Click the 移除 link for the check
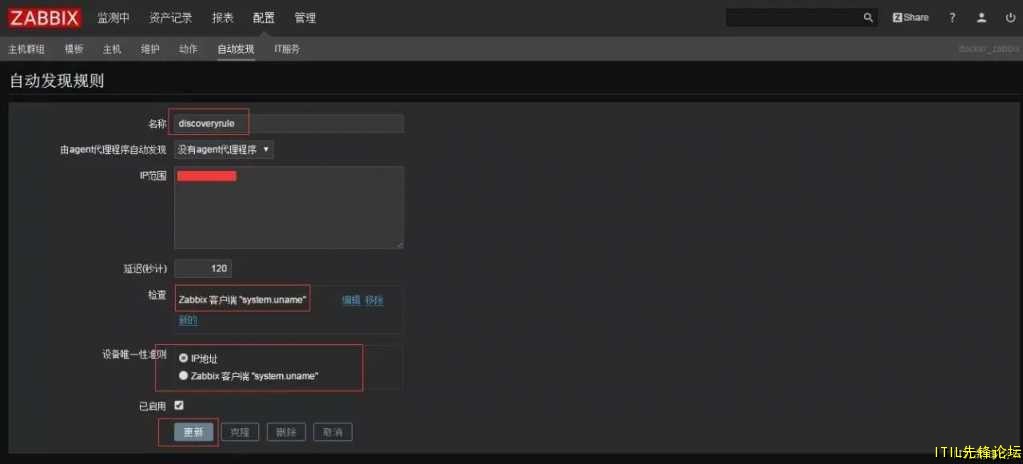Screen dimensions: 1023x464 (x=374, y=300)
